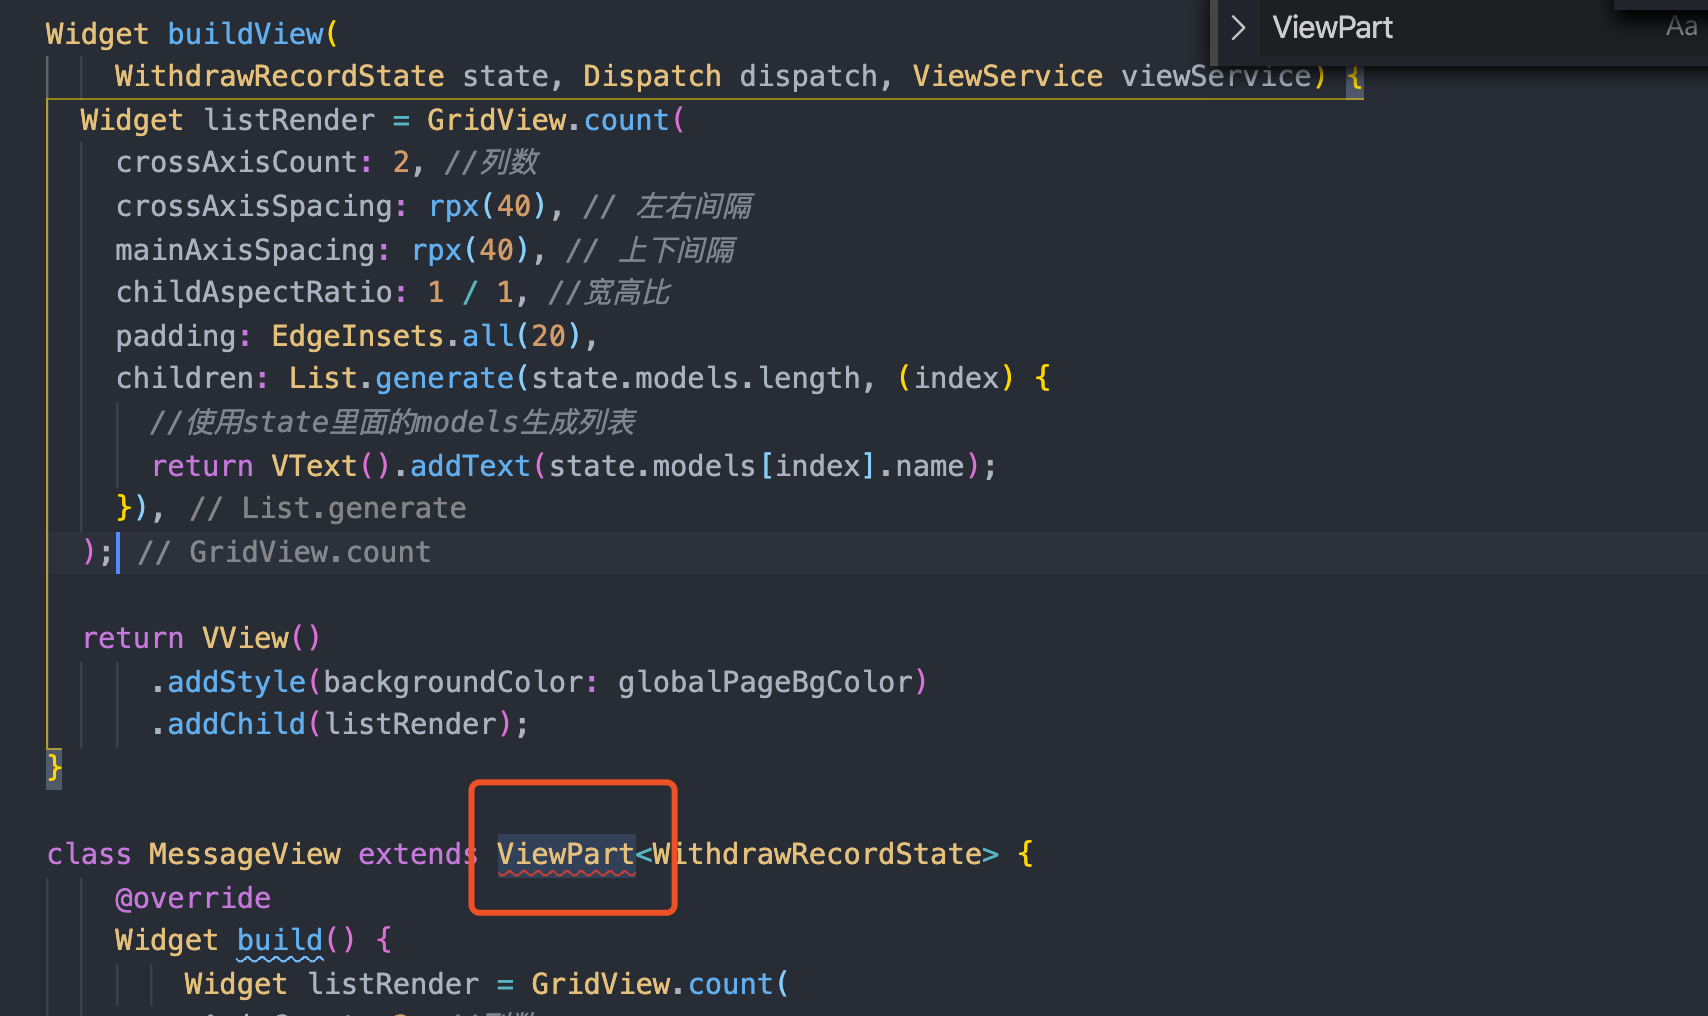Screen dimensions: 1708x1016
Task: Expand the replace toggle chevron in find widget
Action: [x=1238, y=28]
